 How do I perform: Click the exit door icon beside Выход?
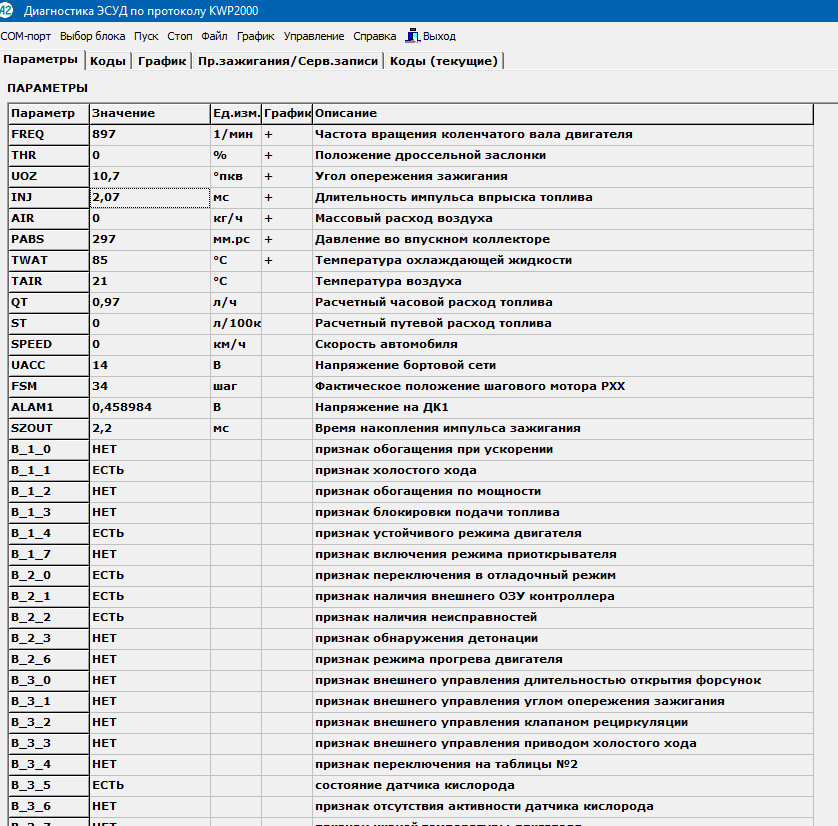[413, 36]
